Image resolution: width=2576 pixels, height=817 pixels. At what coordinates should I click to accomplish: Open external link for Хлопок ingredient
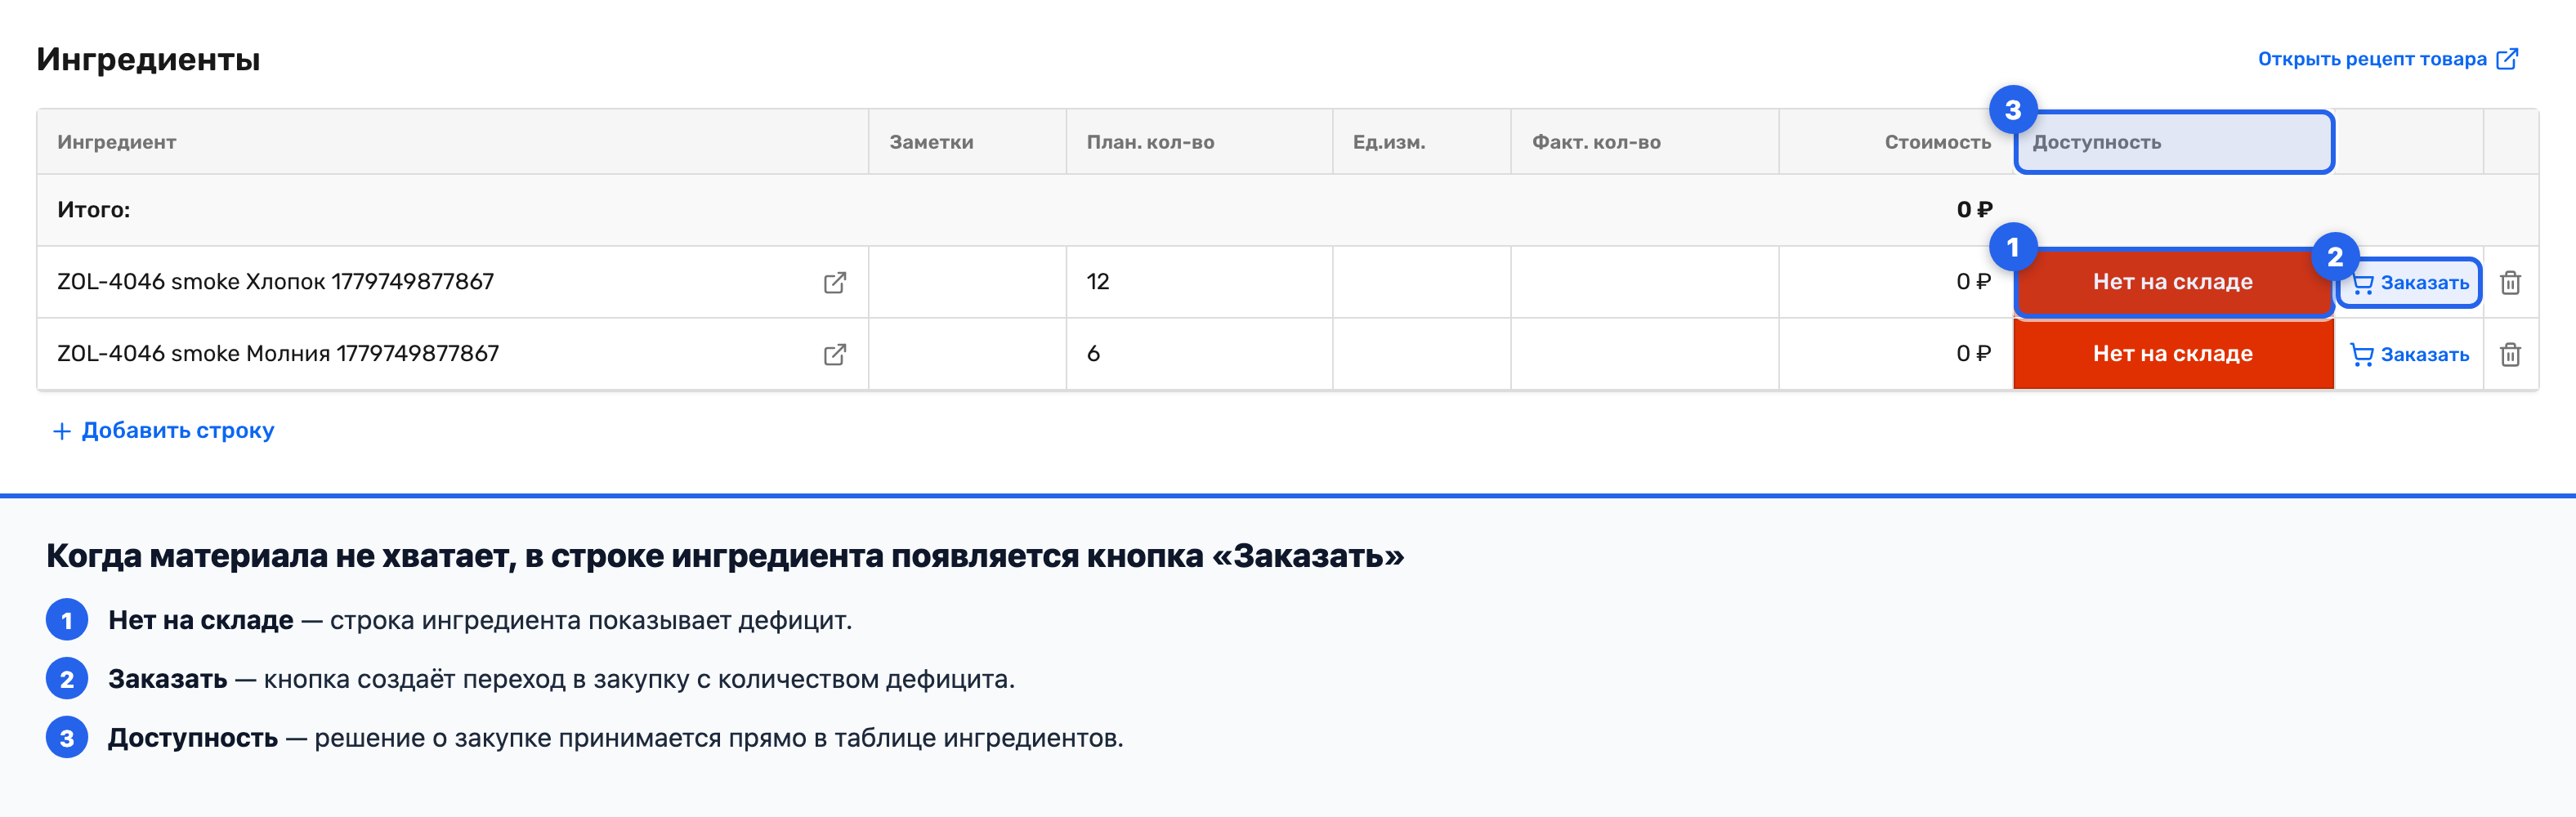click(x=835, y=283)
